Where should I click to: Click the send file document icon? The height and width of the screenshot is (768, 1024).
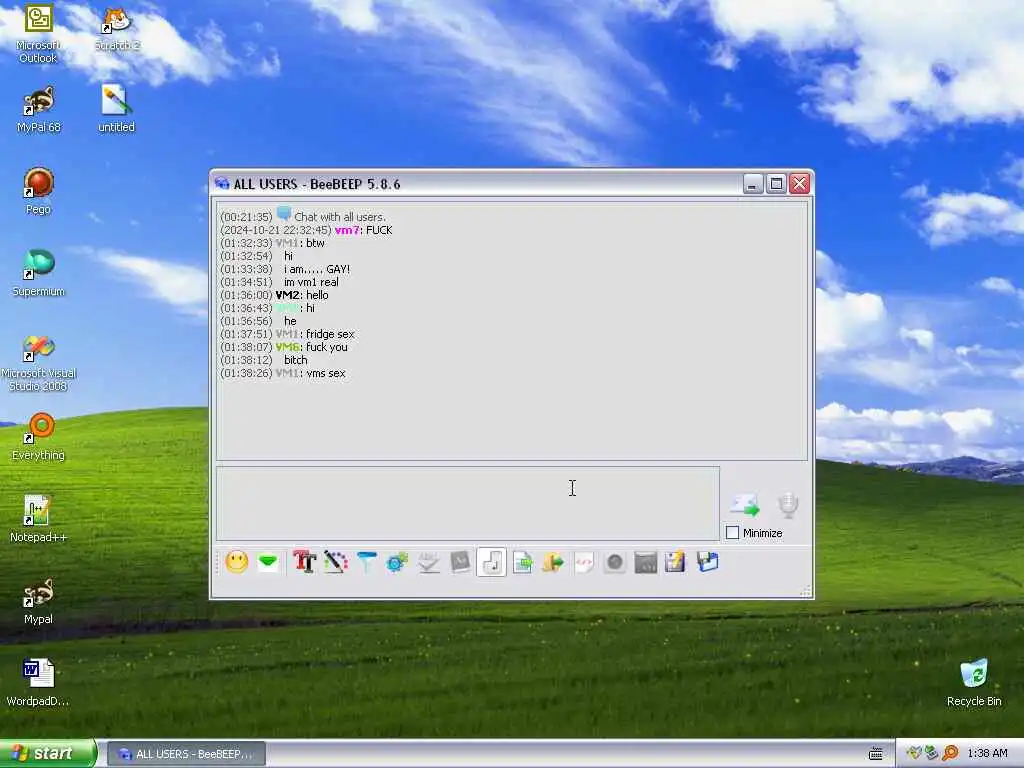[x=522, y=562]
